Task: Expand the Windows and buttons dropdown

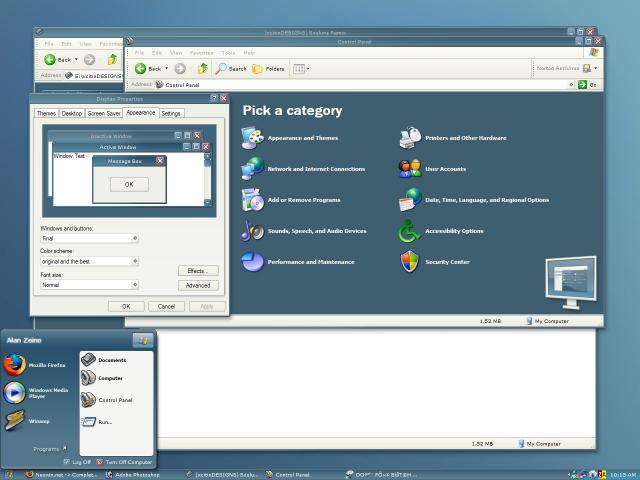Action: coord(134,239)
